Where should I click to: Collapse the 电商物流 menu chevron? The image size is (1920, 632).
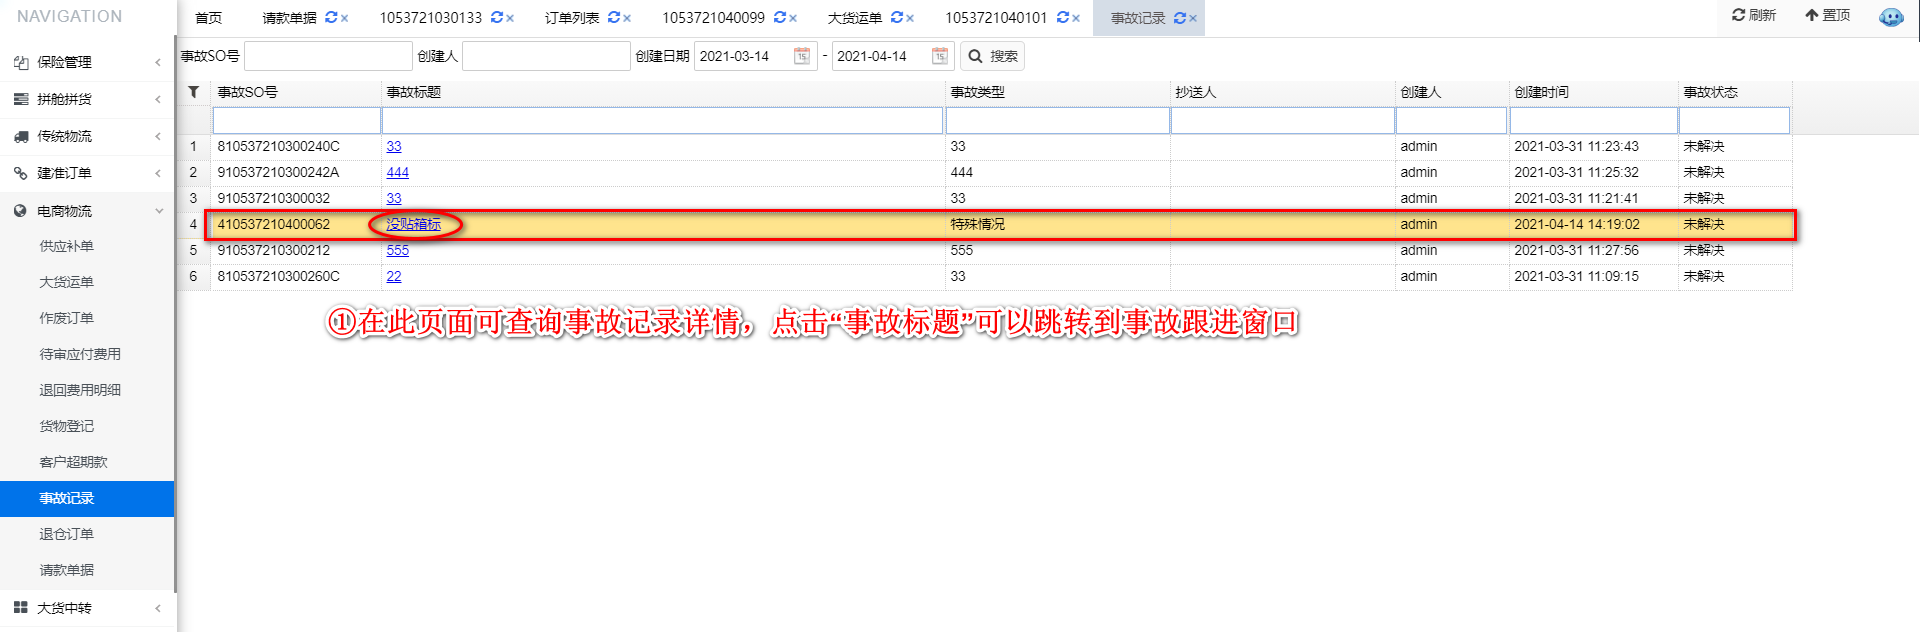click(158, 211)
